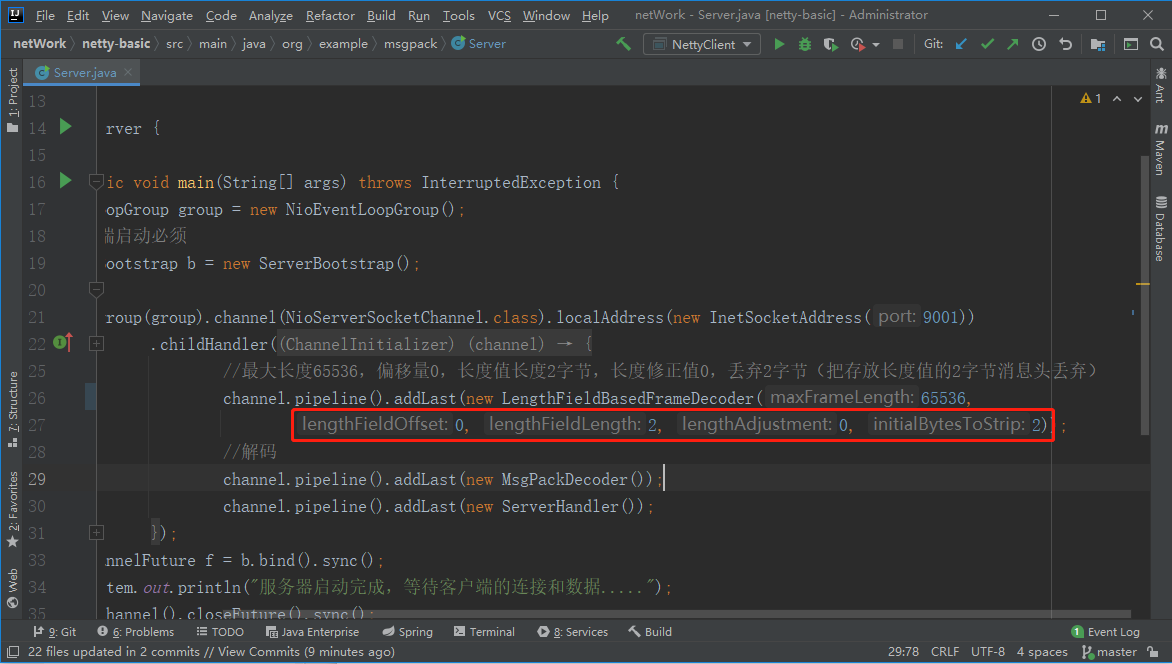This screenshot has height=664, width=1172.
Task: Open the Build tool window button
Action: (650, 632)
